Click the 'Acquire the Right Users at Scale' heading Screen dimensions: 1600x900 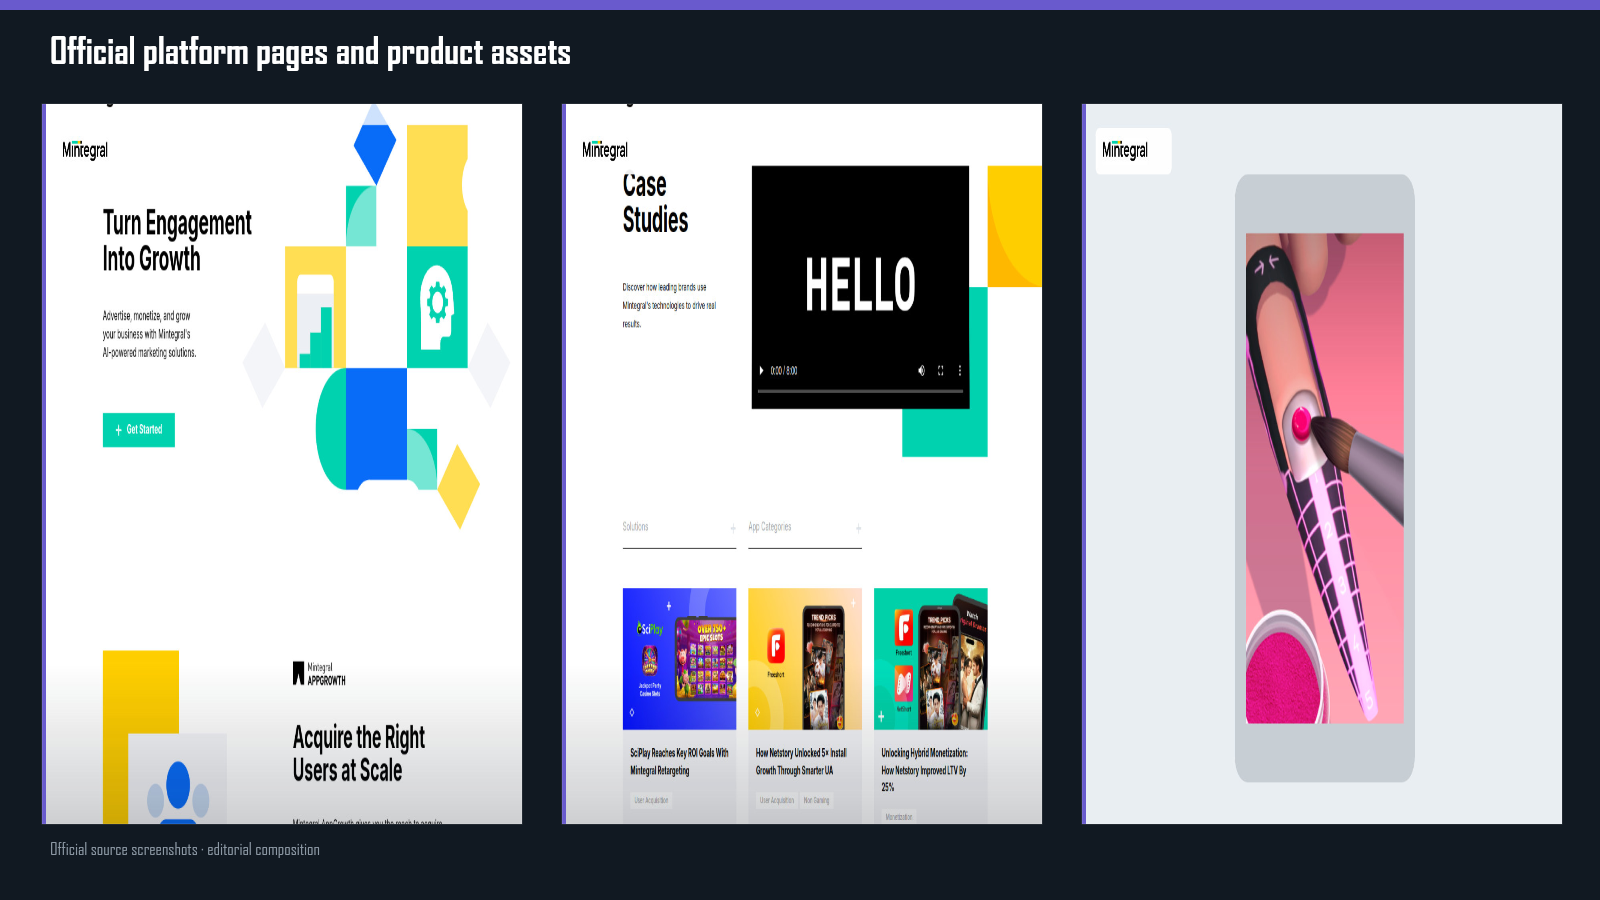click(359, 754)
